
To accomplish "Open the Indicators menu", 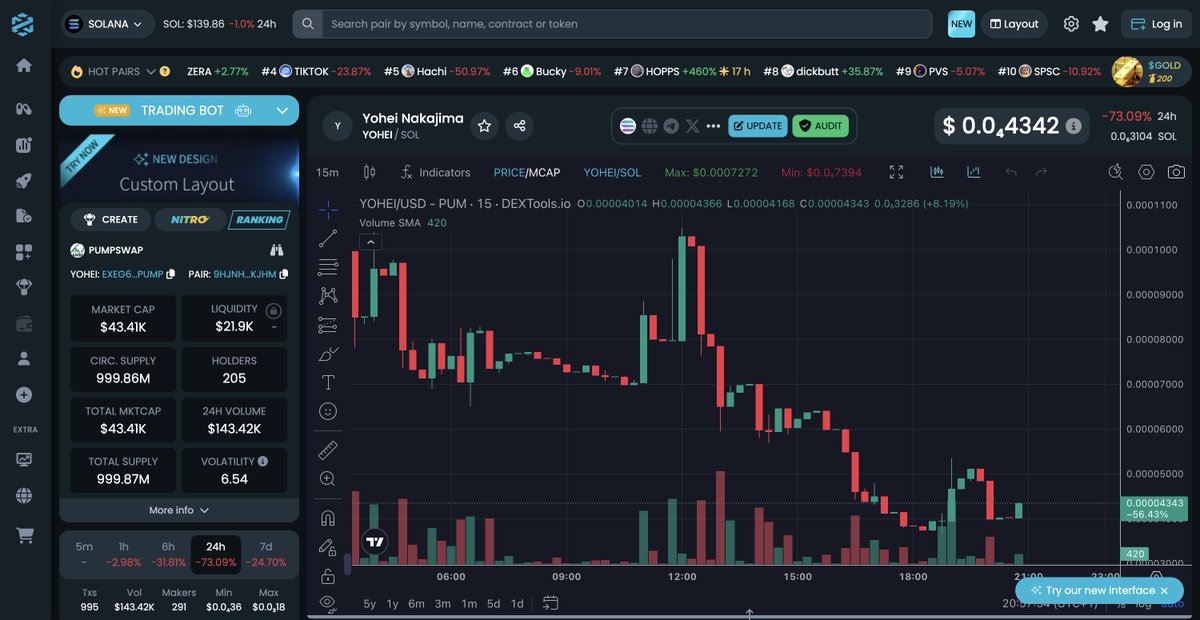I will pyautogui.click(x=435, y=172).
